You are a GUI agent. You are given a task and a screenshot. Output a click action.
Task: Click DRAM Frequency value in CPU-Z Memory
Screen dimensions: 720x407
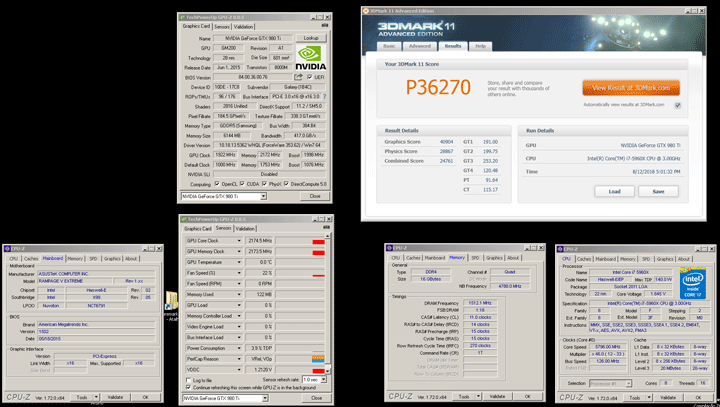(x=480, y=303)
